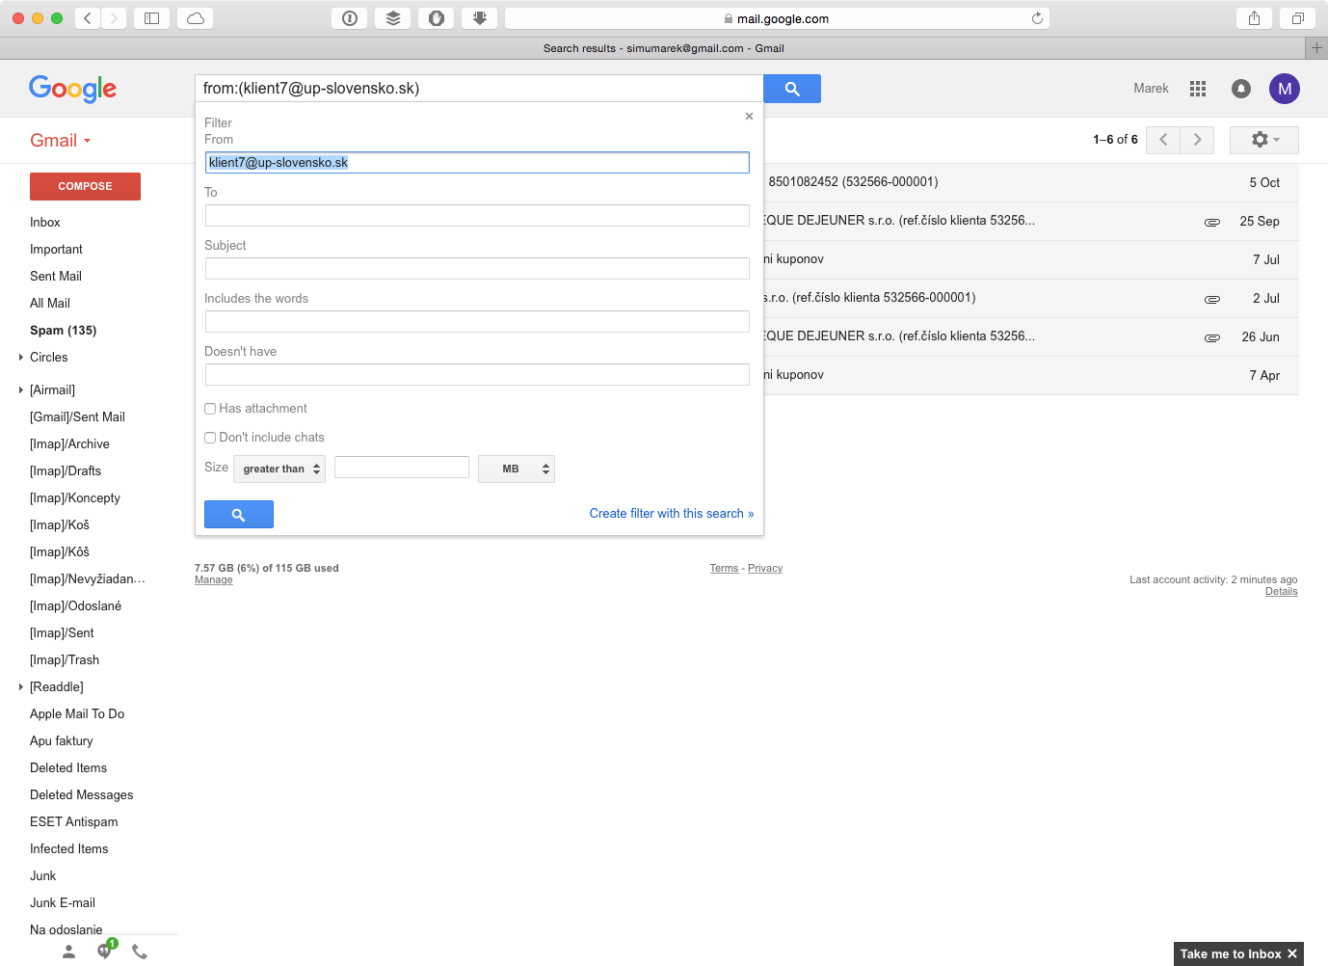Open the Safari share button
The image size is (1328, 966).
(1254, 18)
